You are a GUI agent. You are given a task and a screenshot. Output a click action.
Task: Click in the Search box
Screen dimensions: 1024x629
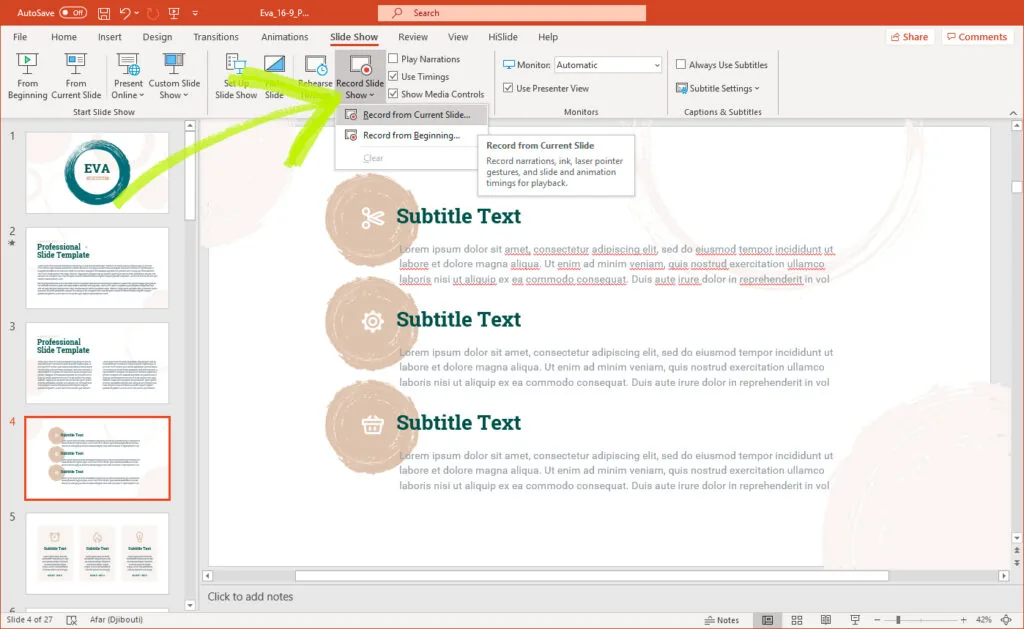point(512,12)
